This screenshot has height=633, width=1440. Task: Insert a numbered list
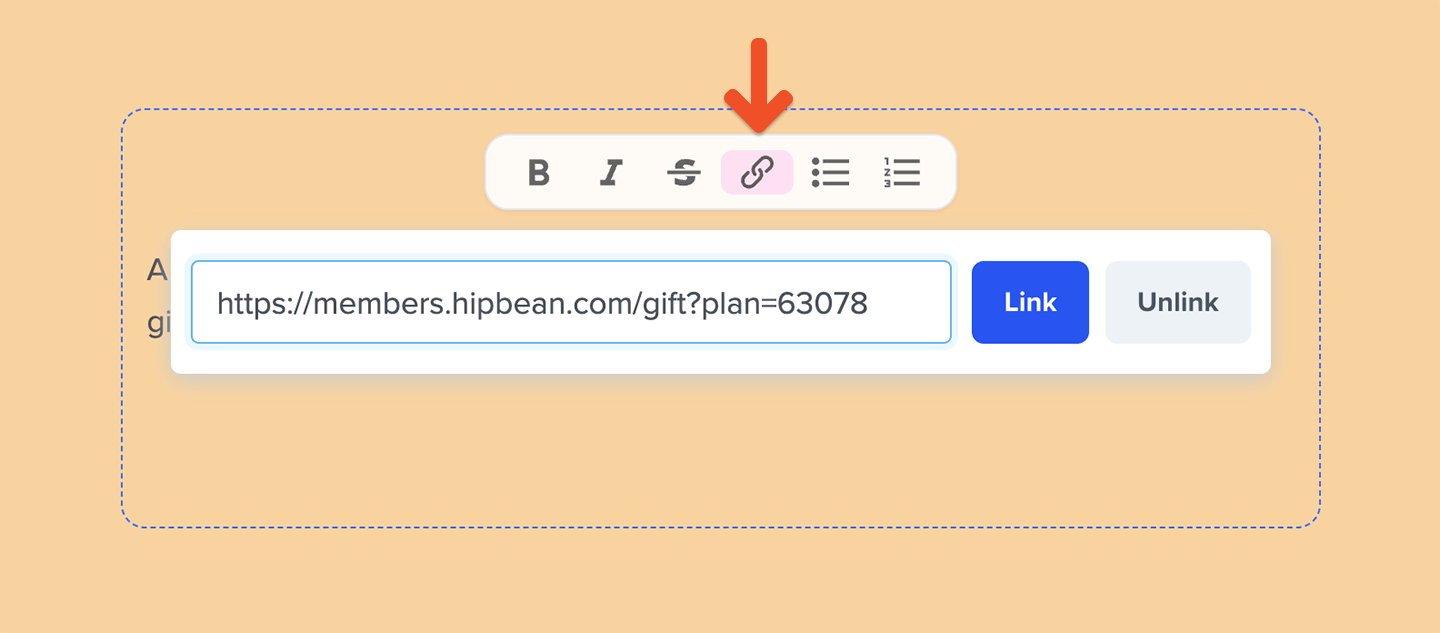(x=902, y=172)
